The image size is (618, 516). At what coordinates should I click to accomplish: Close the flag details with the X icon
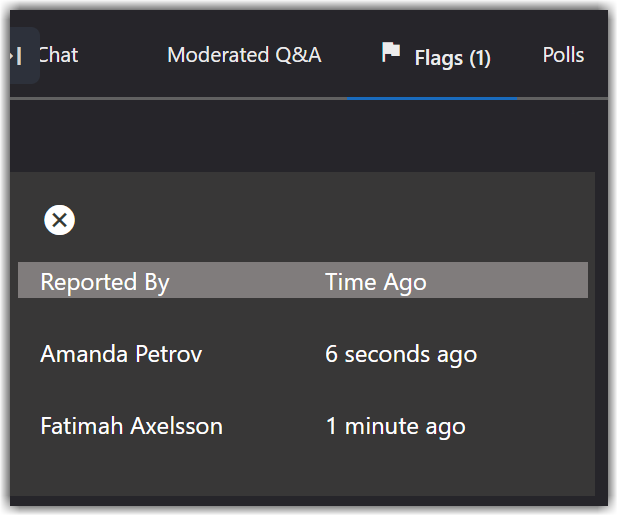point(60,220)
